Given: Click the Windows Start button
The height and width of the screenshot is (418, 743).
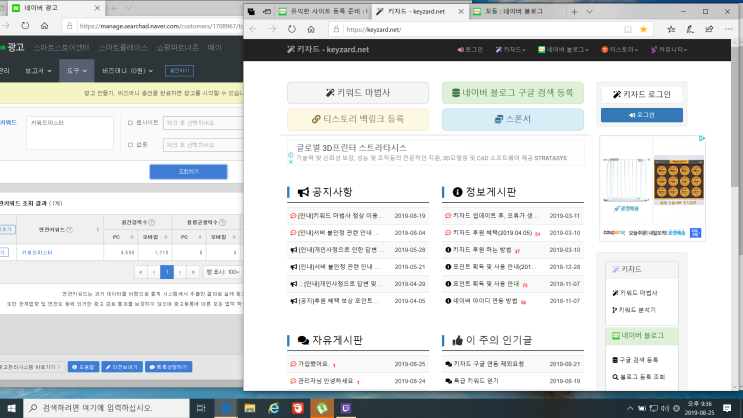Looking at the screenshot, I should point(11,408).
